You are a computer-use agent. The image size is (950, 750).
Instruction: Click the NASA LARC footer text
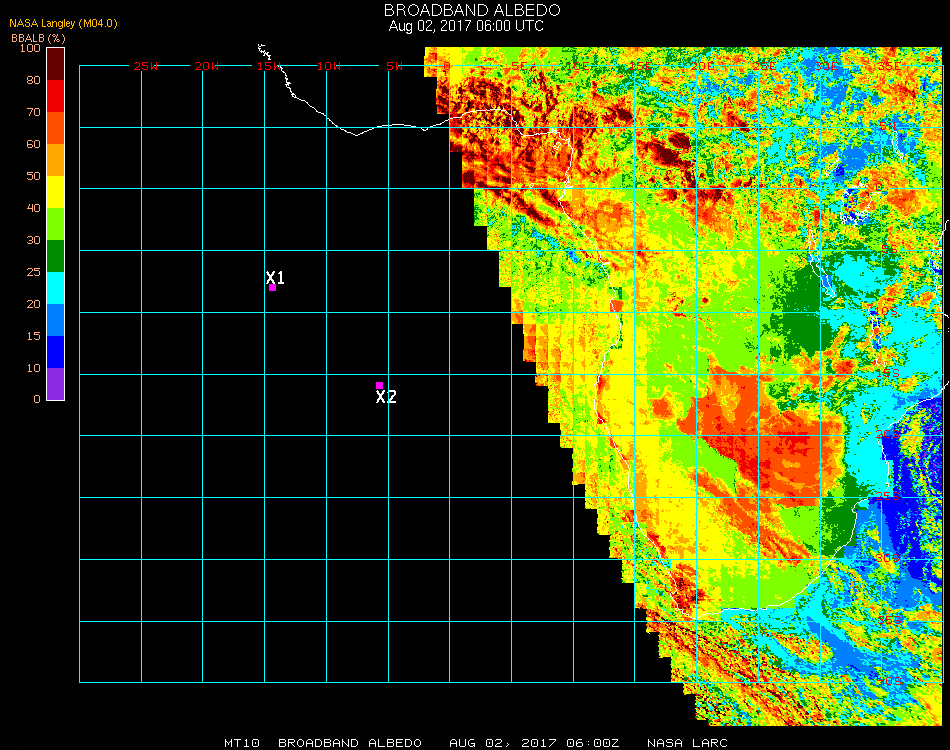point(687,743)
